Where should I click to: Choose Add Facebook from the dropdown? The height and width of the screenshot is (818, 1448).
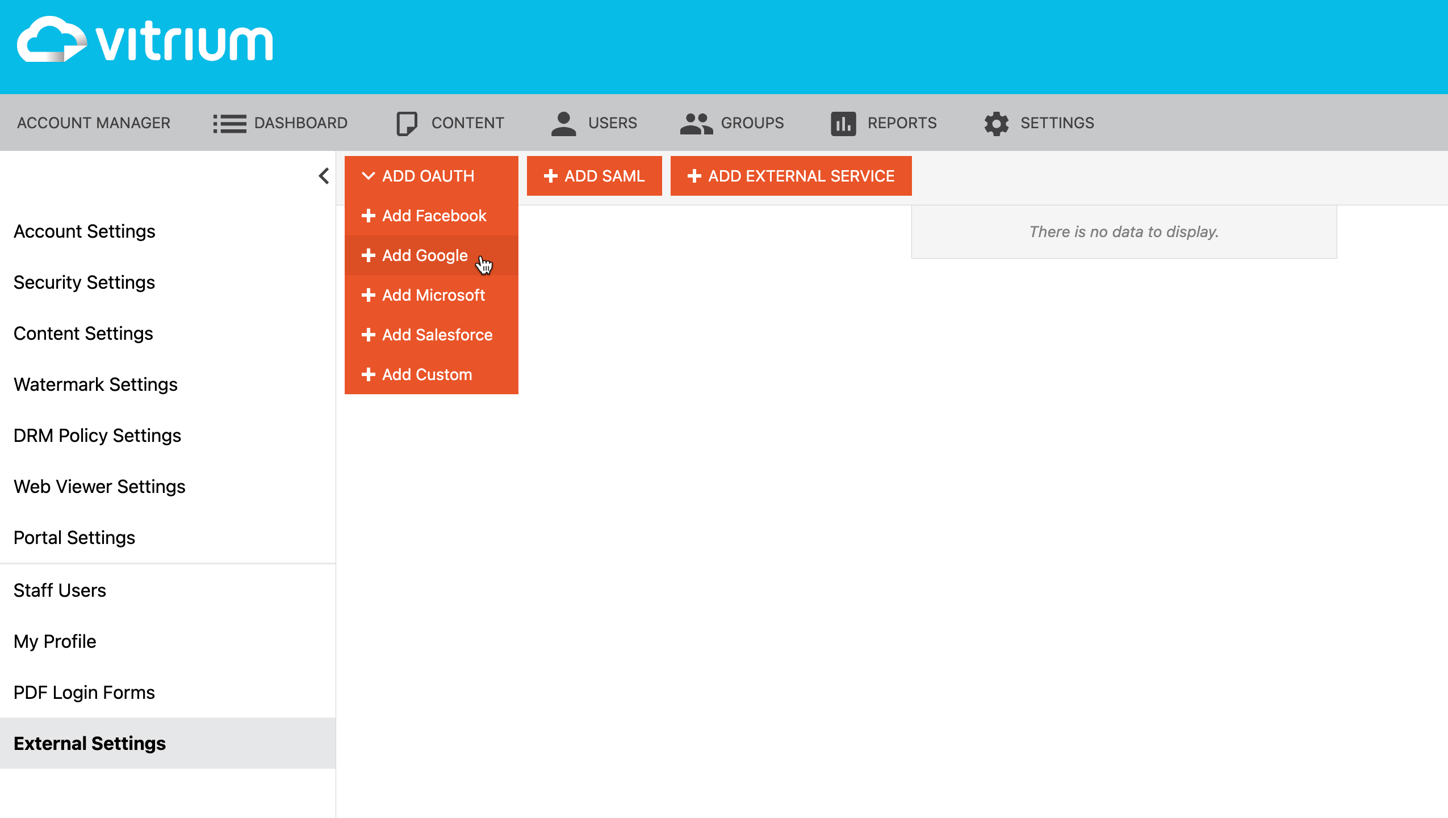point(432,216)
